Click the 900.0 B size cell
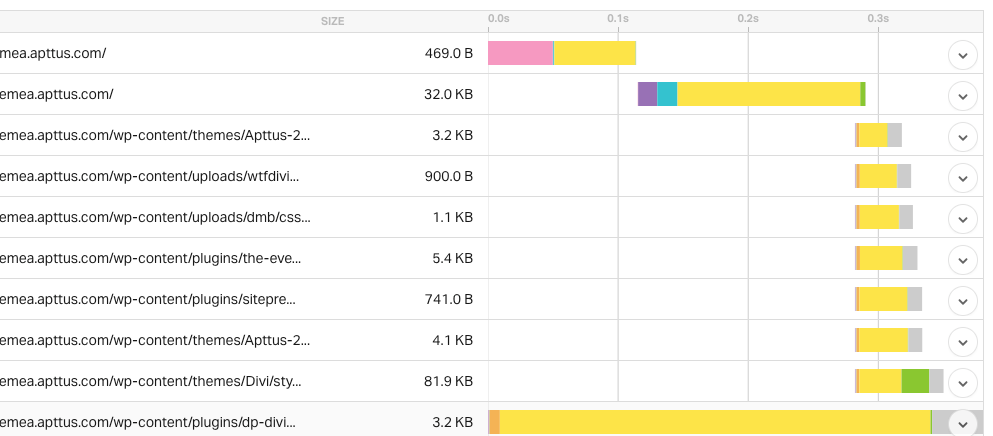The height and width of the screenshot is (436, 993). click(x=448, y=176)
